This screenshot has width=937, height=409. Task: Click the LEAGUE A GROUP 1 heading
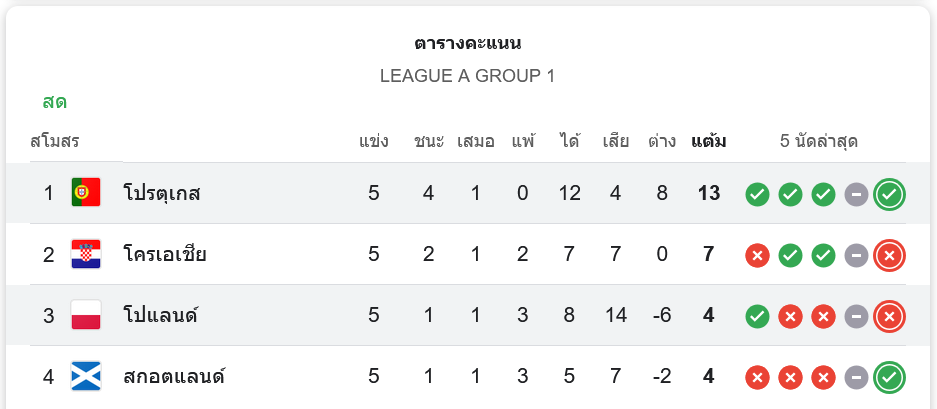click(467, 76)
